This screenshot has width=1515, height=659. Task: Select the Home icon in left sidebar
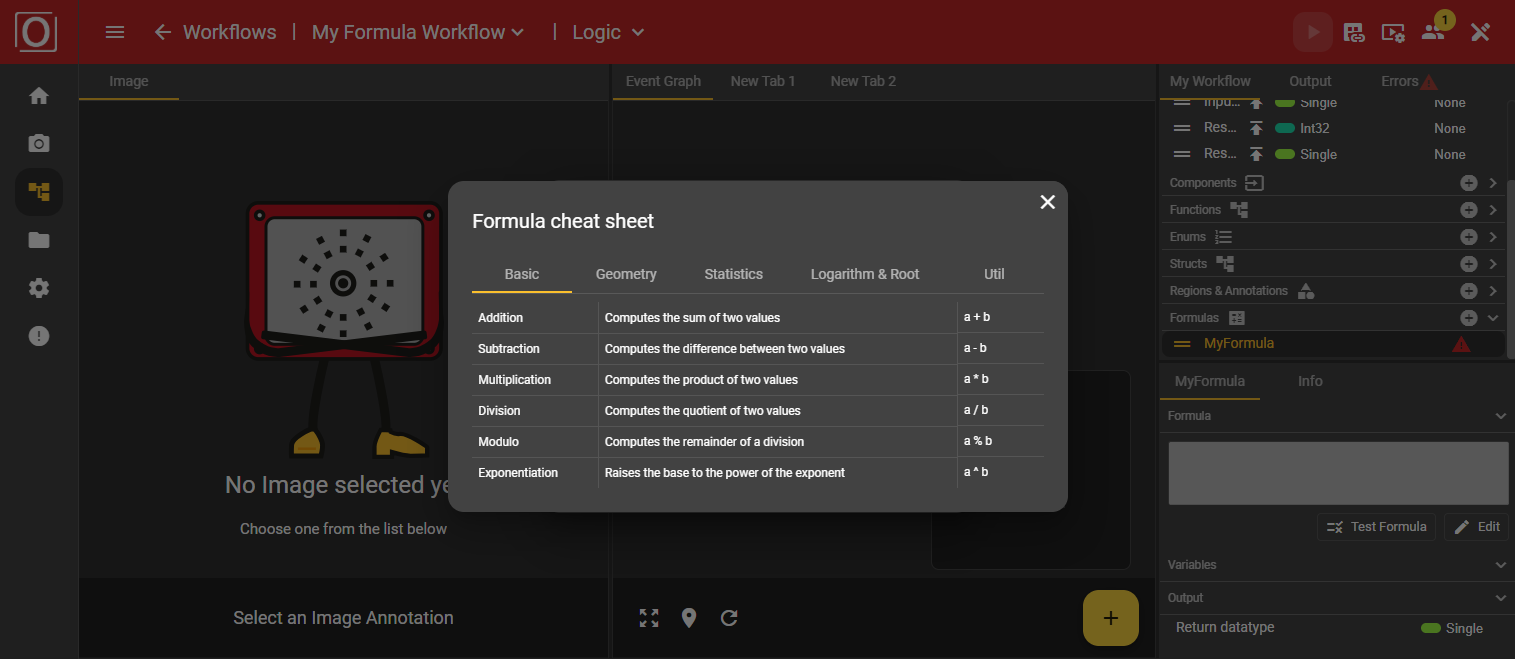click(x=38, y=95)
